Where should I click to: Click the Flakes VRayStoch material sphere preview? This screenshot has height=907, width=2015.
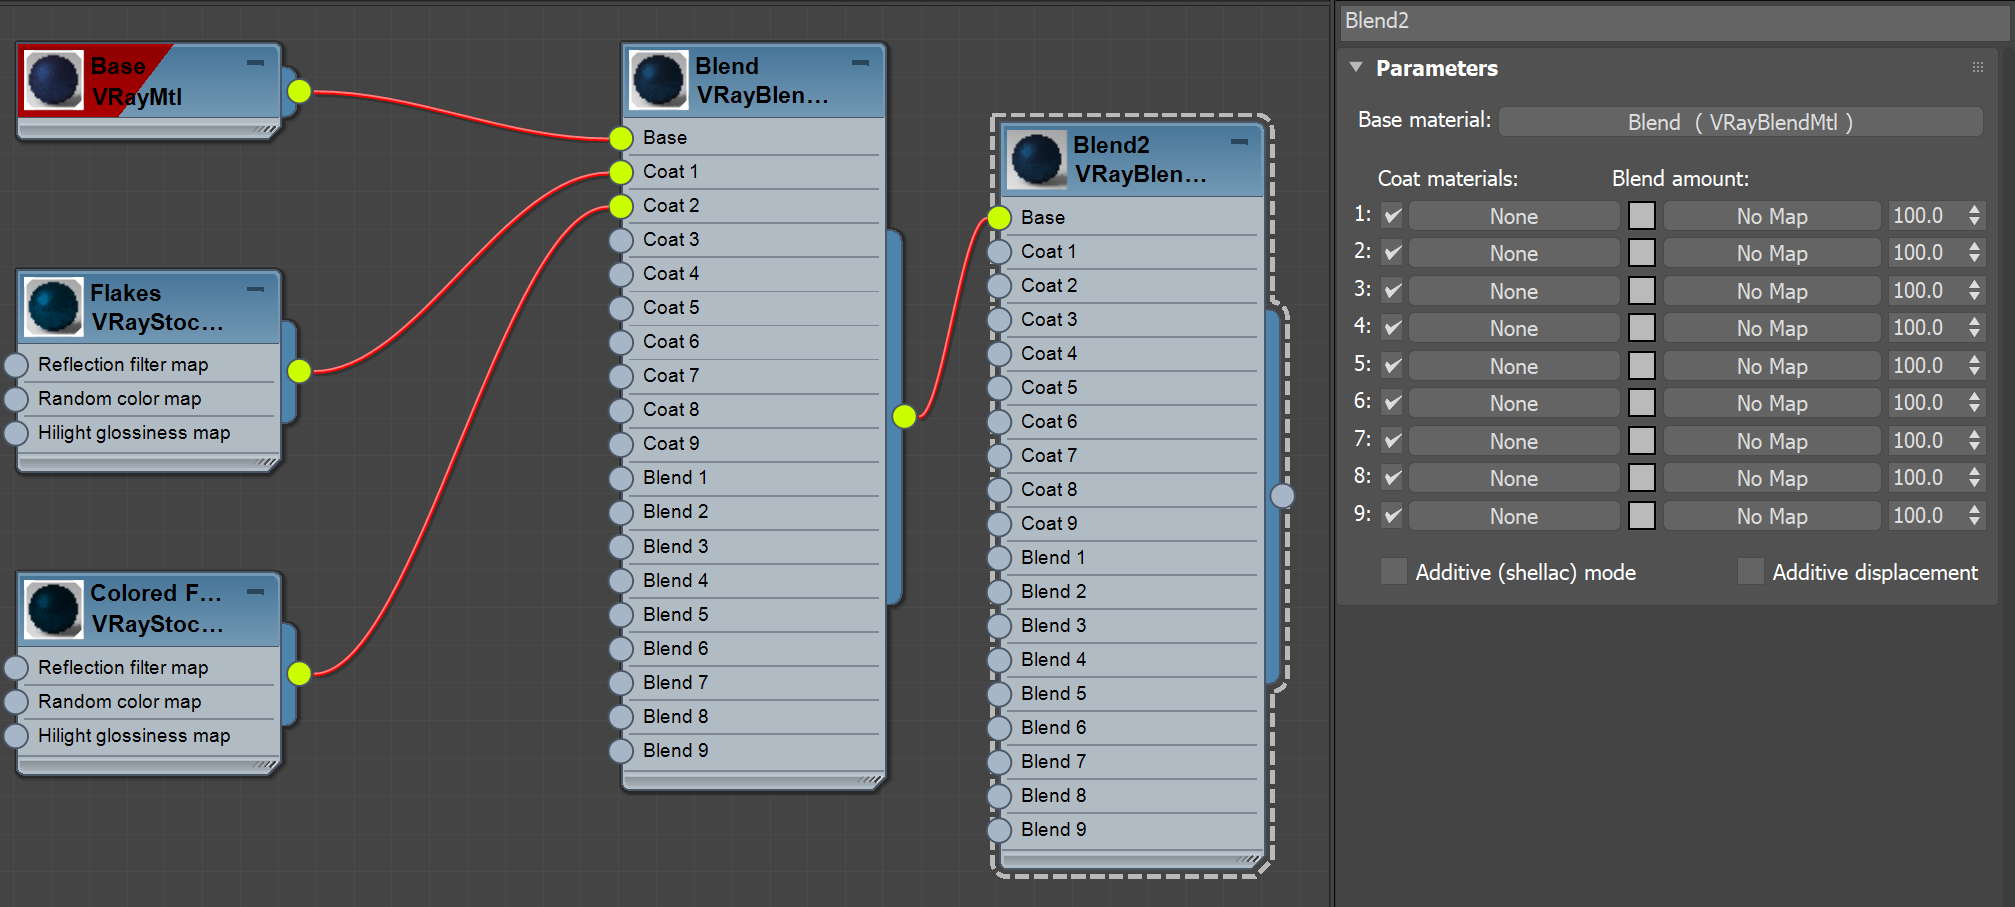point(52,307)
